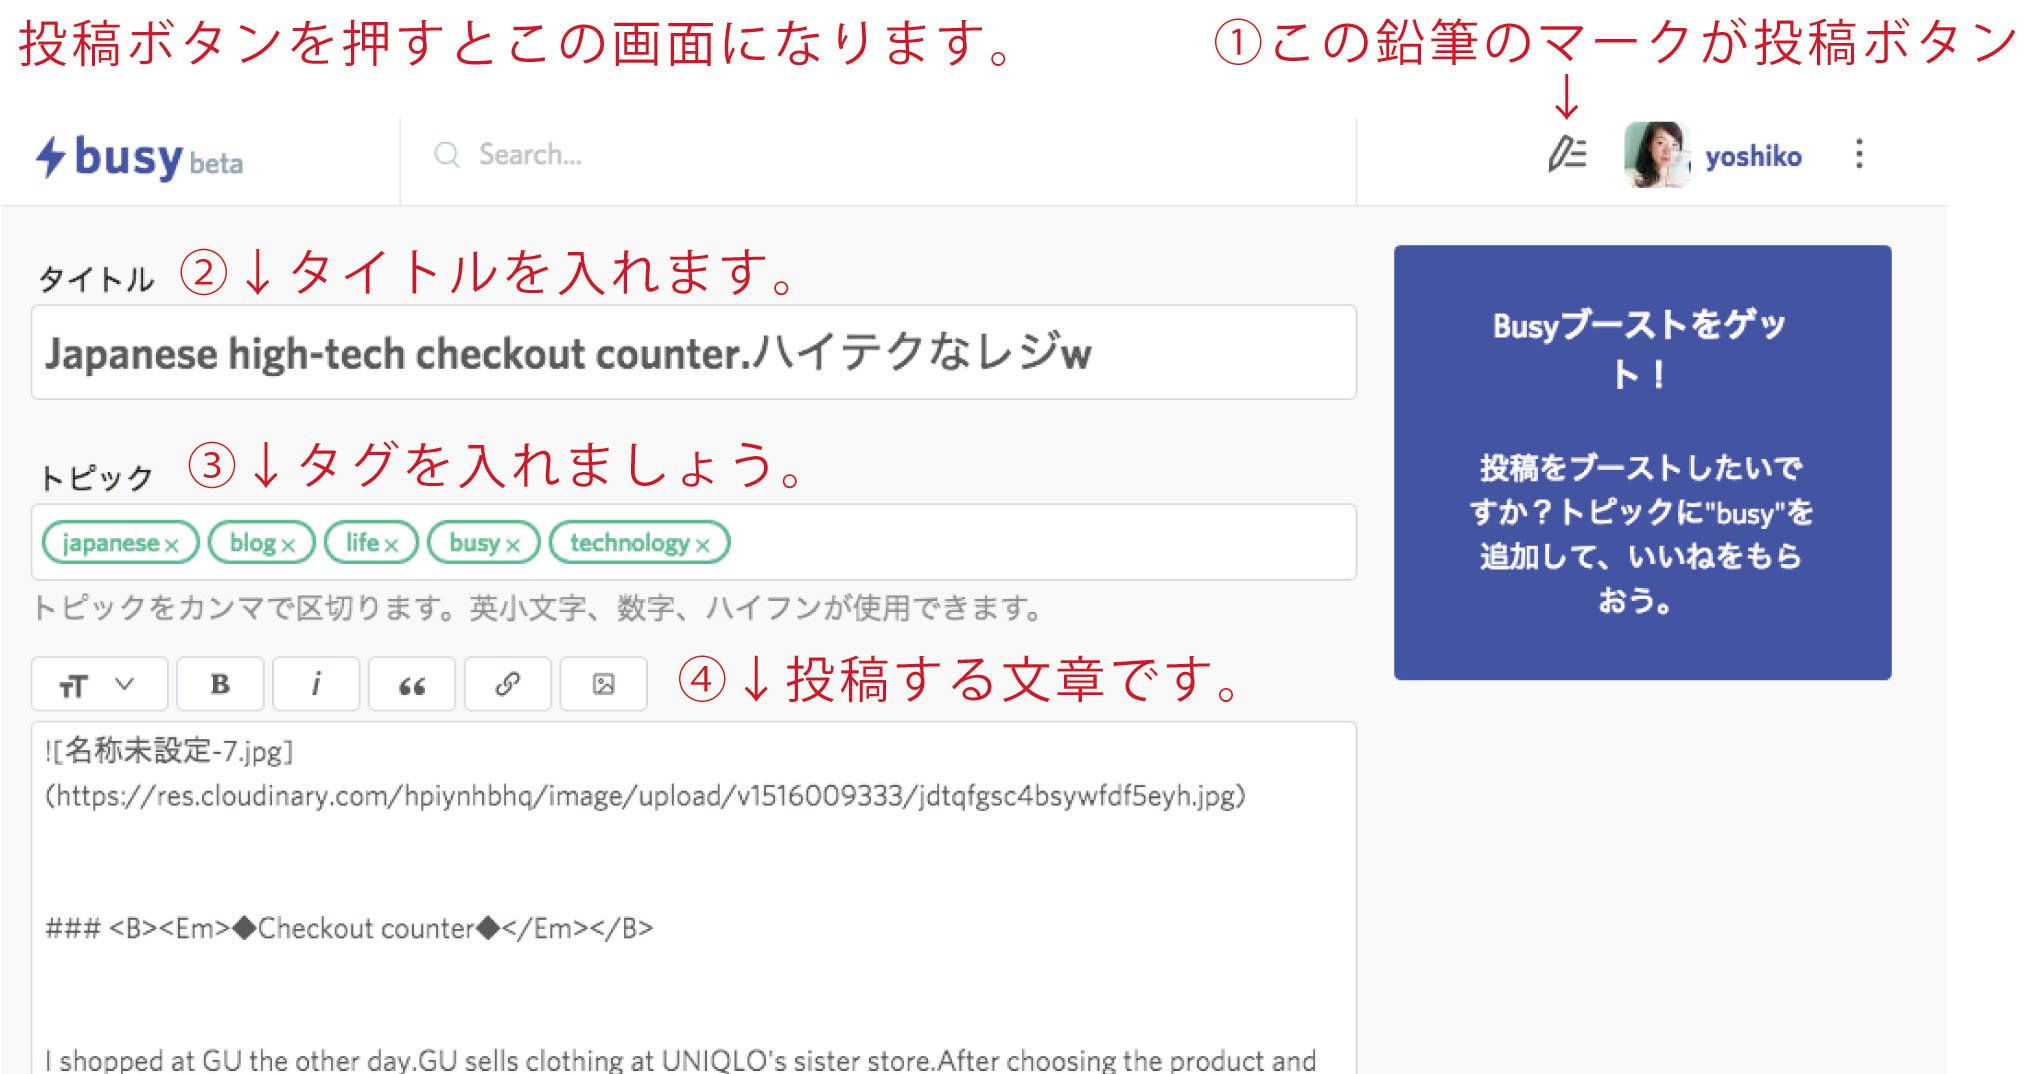
Task: Remove the blog tag
Action: (288, 545)
